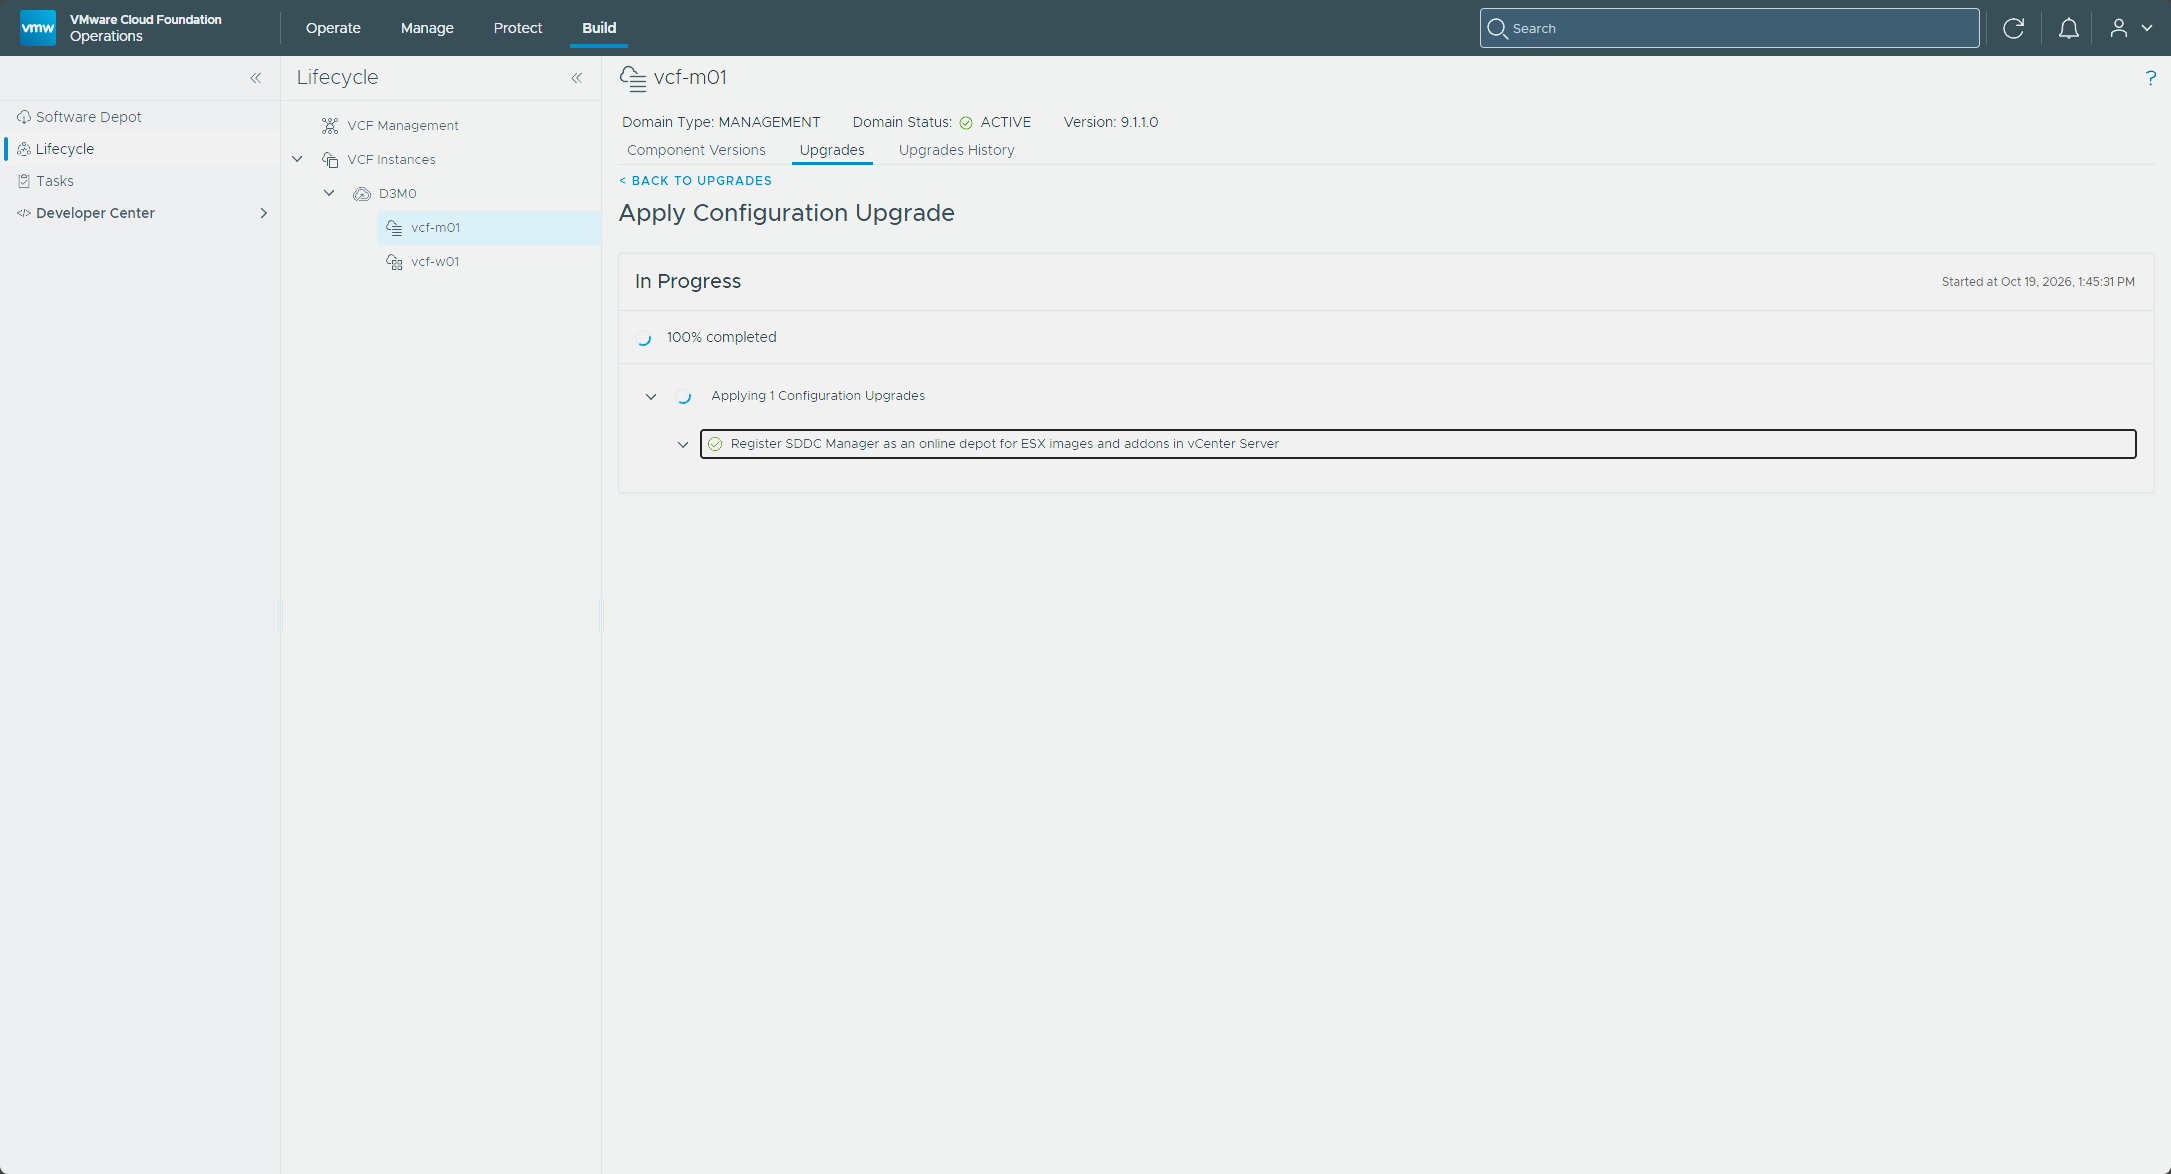
Task: Open the Upgrades History tab
Action: pyautogui.click(x=956, y=150)
